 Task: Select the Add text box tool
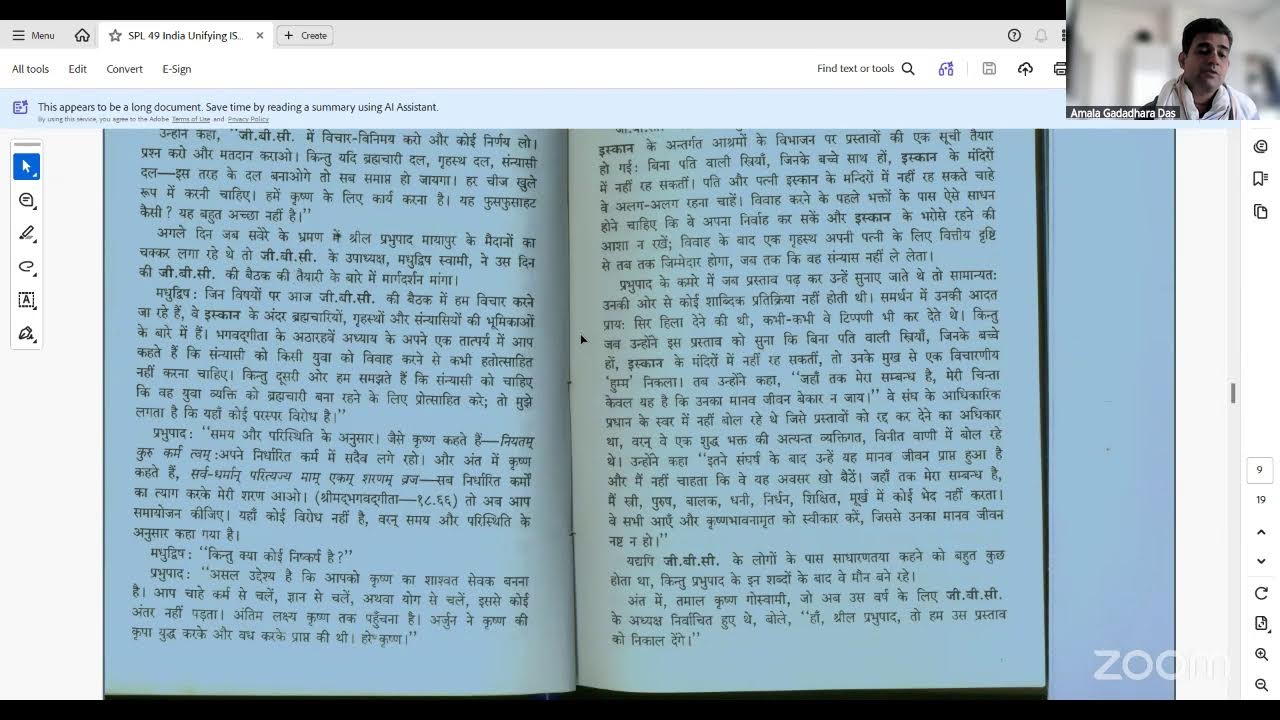coord(27,300)
